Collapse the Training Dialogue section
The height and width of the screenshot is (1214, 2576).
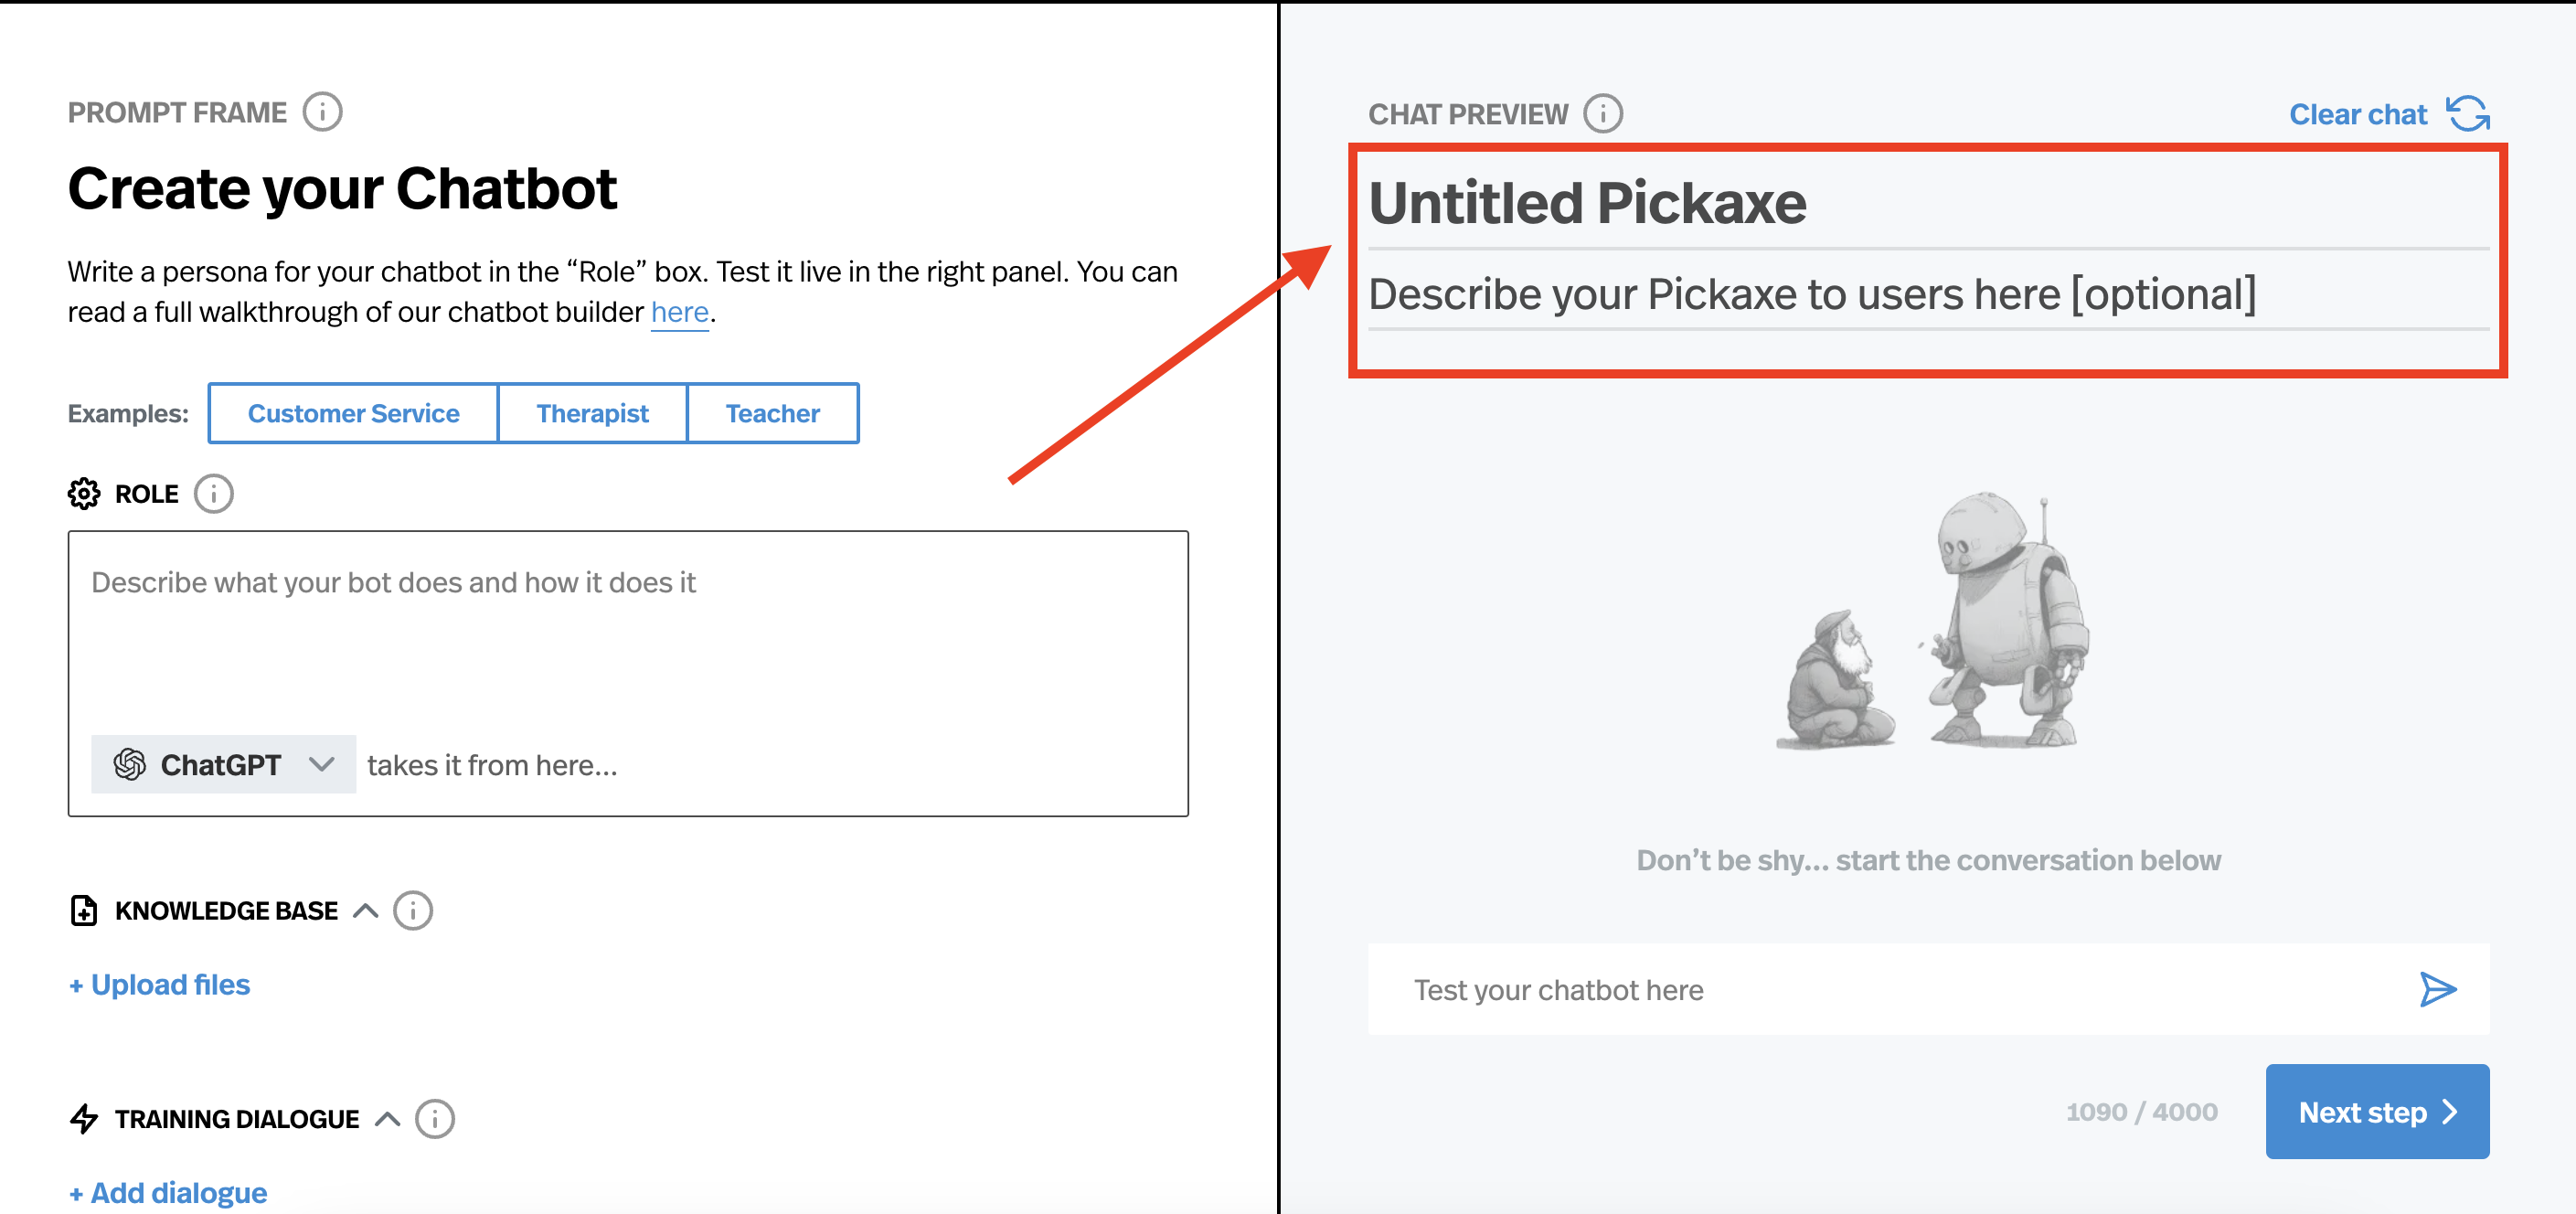(387, 1118)
